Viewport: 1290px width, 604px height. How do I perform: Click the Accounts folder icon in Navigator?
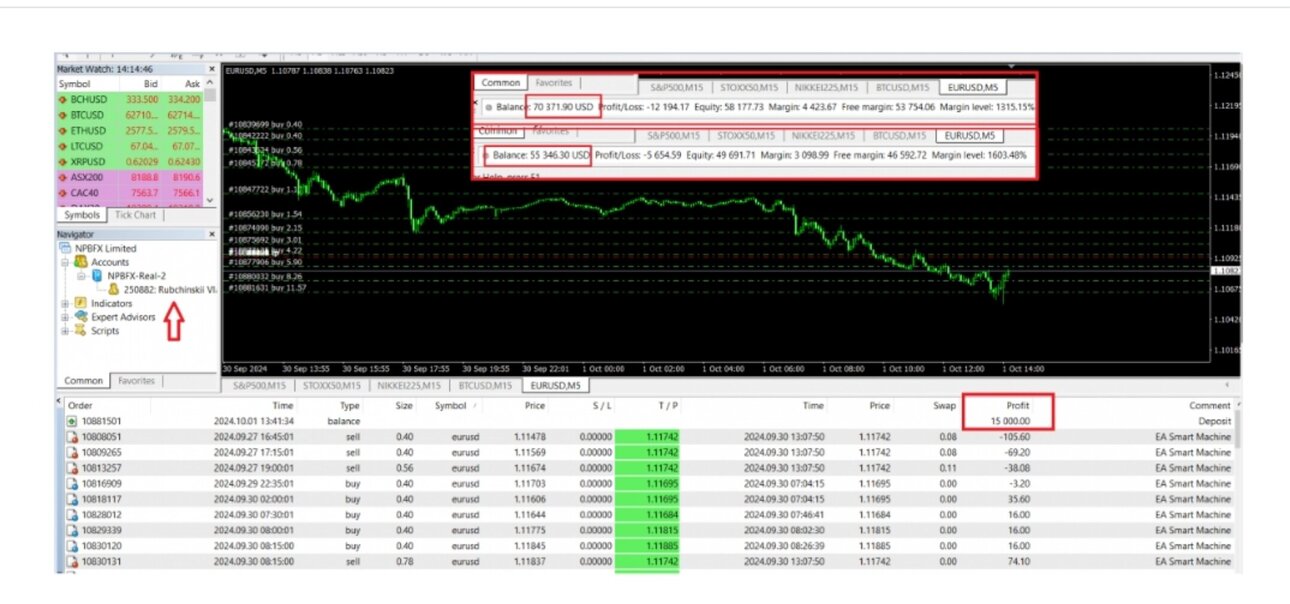(81, 262)
